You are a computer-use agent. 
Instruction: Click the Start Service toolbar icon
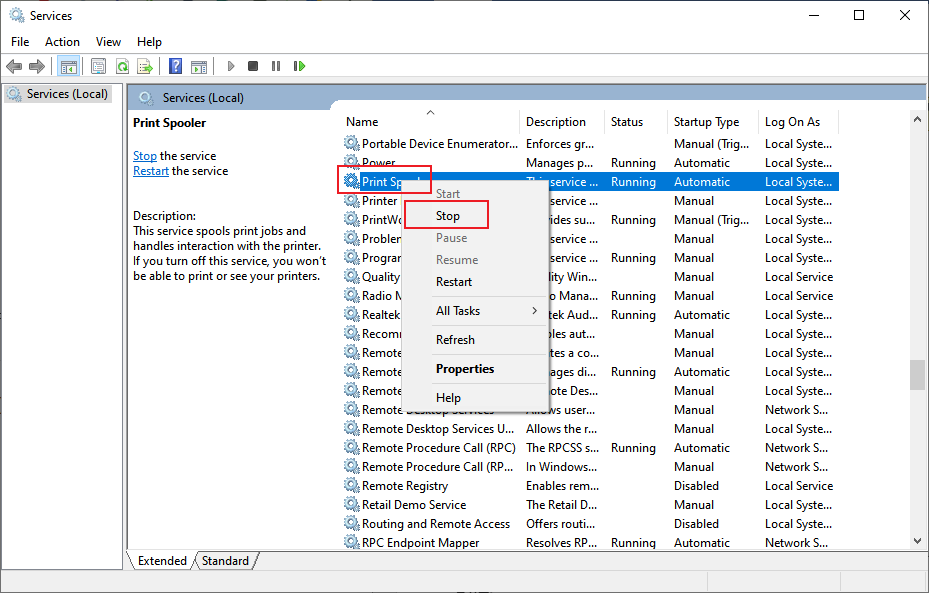(230, 66)
